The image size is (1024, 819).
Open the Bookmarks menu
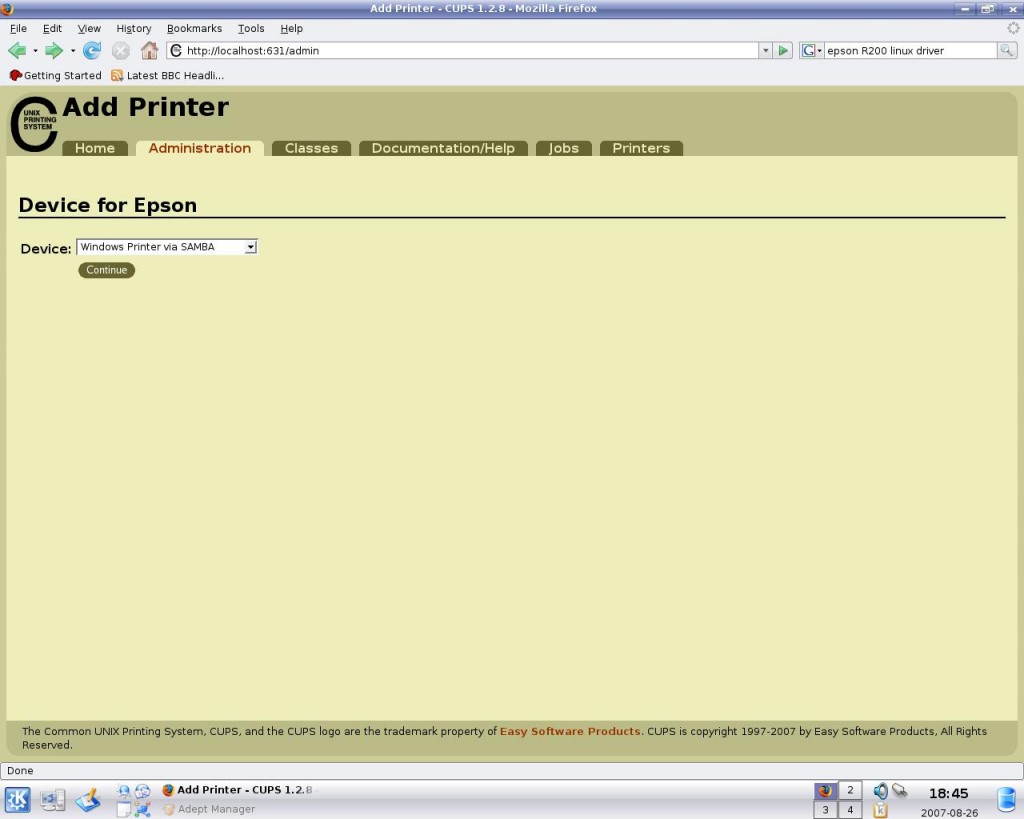click(195, 29)
